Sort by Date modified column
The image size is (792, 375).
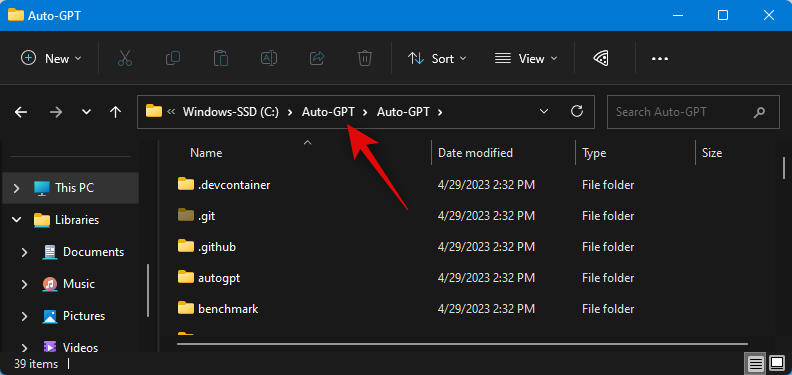pyautogui.click(x=475, y=153)
